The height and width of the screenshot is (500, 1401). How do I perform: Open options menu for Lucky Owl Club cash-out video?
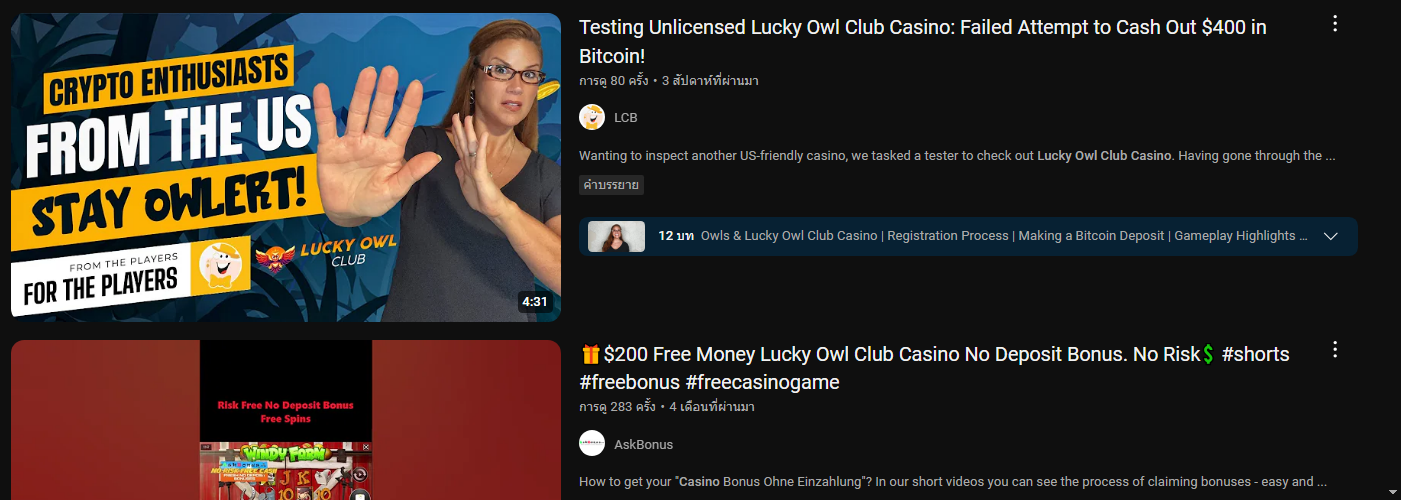[x=1334, y=24]
